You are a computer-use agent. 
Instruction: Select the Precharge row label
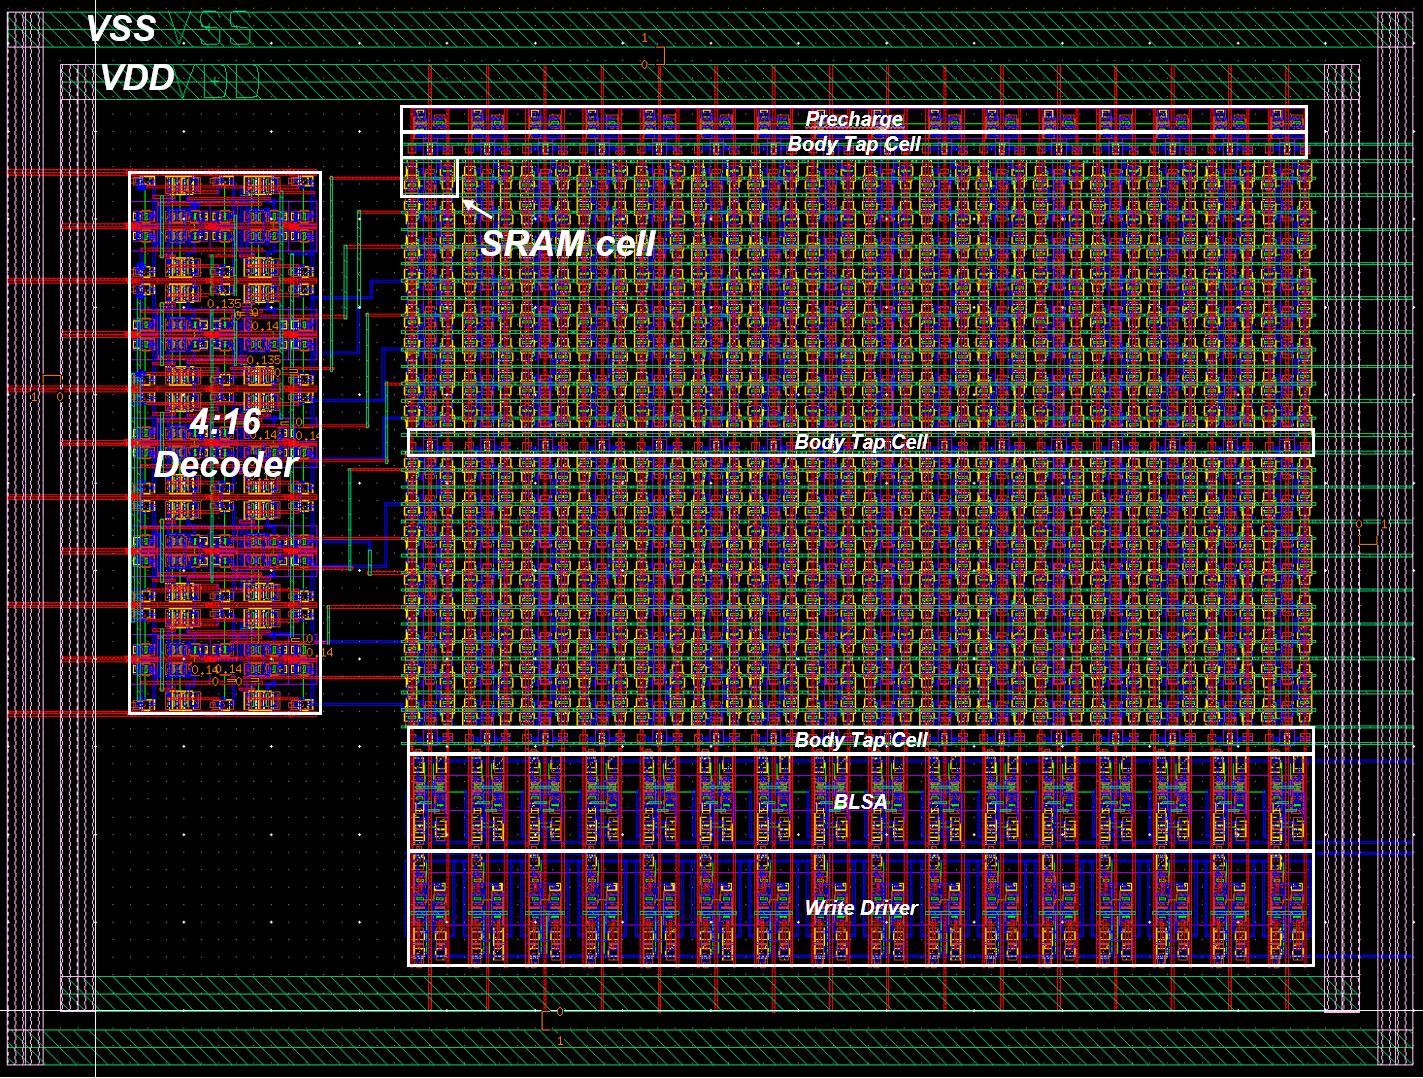(854, 119)
